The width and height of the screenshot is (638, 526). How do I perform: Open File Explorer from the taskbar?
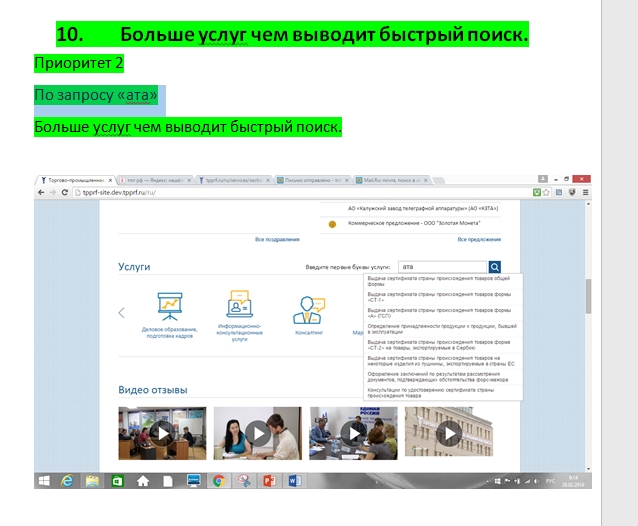click(92, 481)
